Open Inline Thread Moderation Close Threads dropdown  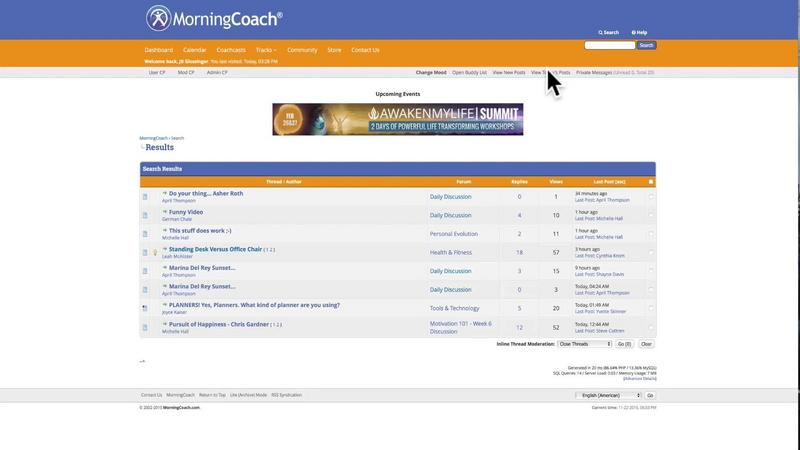[584, 344]
